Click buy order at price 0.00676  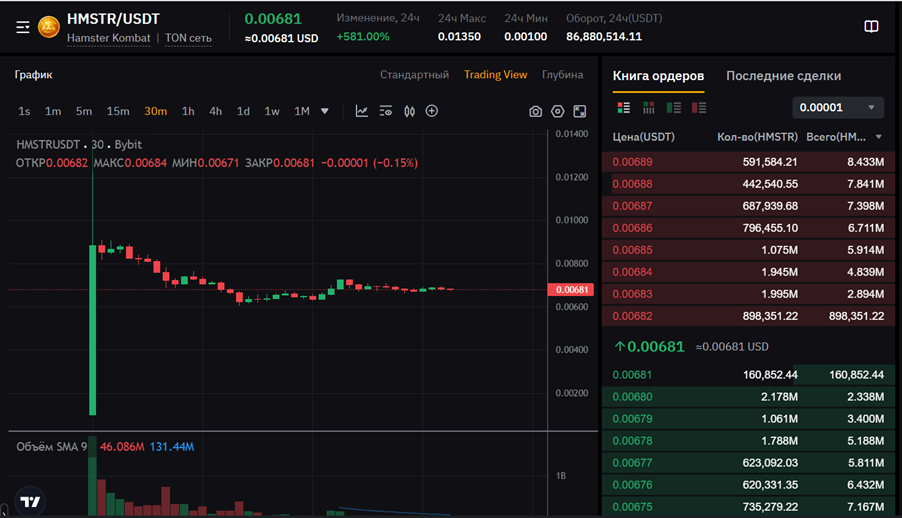748,485
